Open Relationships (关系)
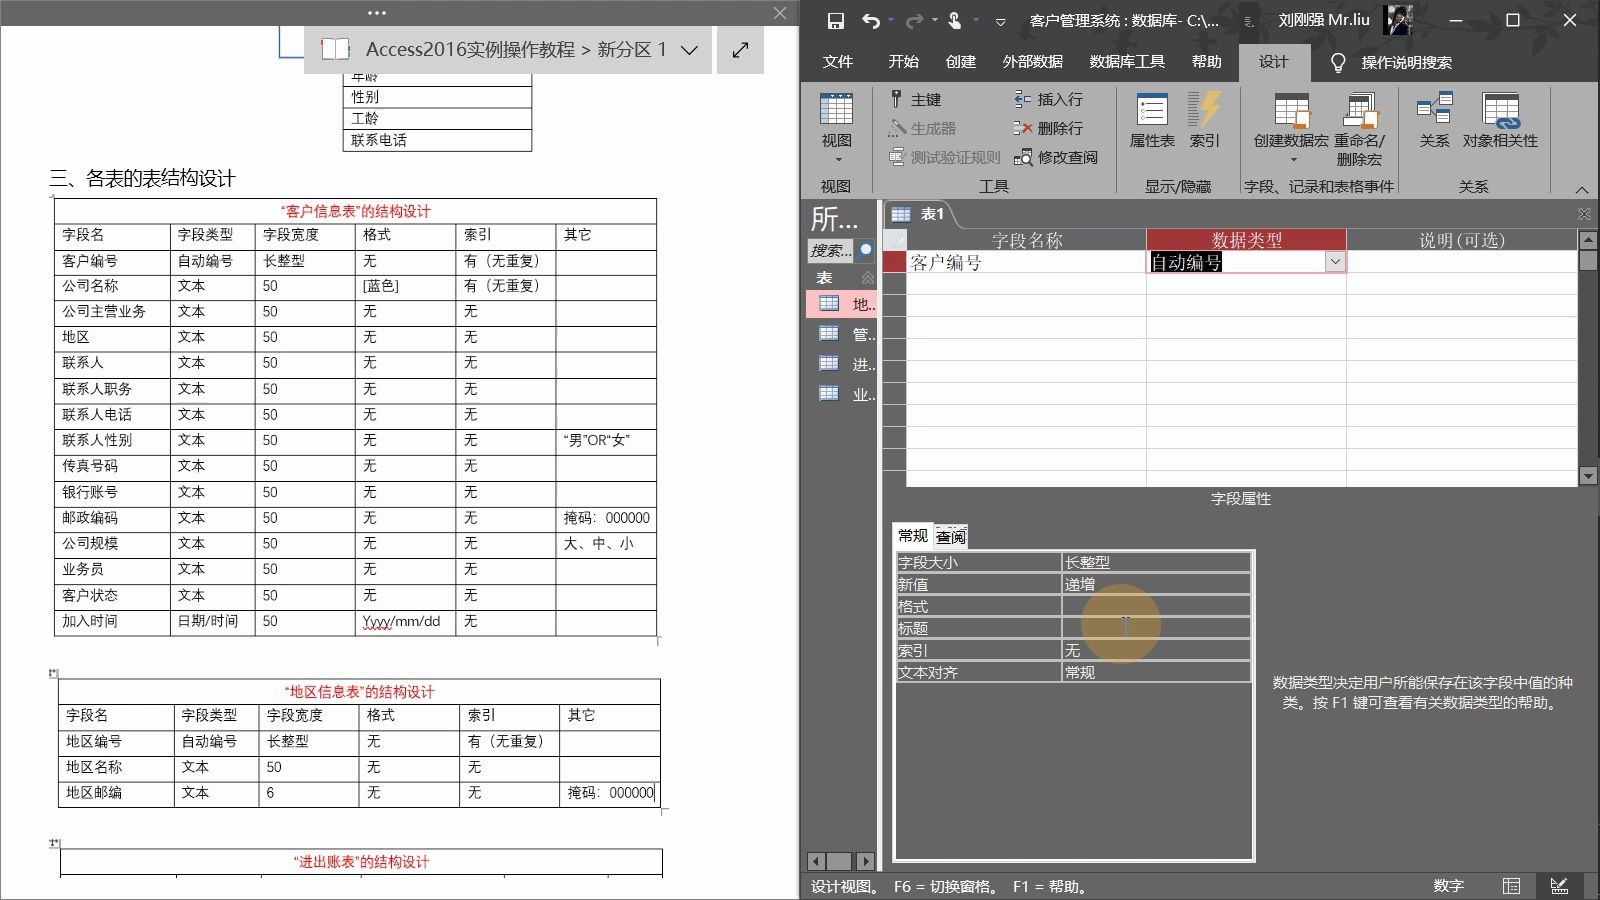1600x900 pixels. point(1434,120)
